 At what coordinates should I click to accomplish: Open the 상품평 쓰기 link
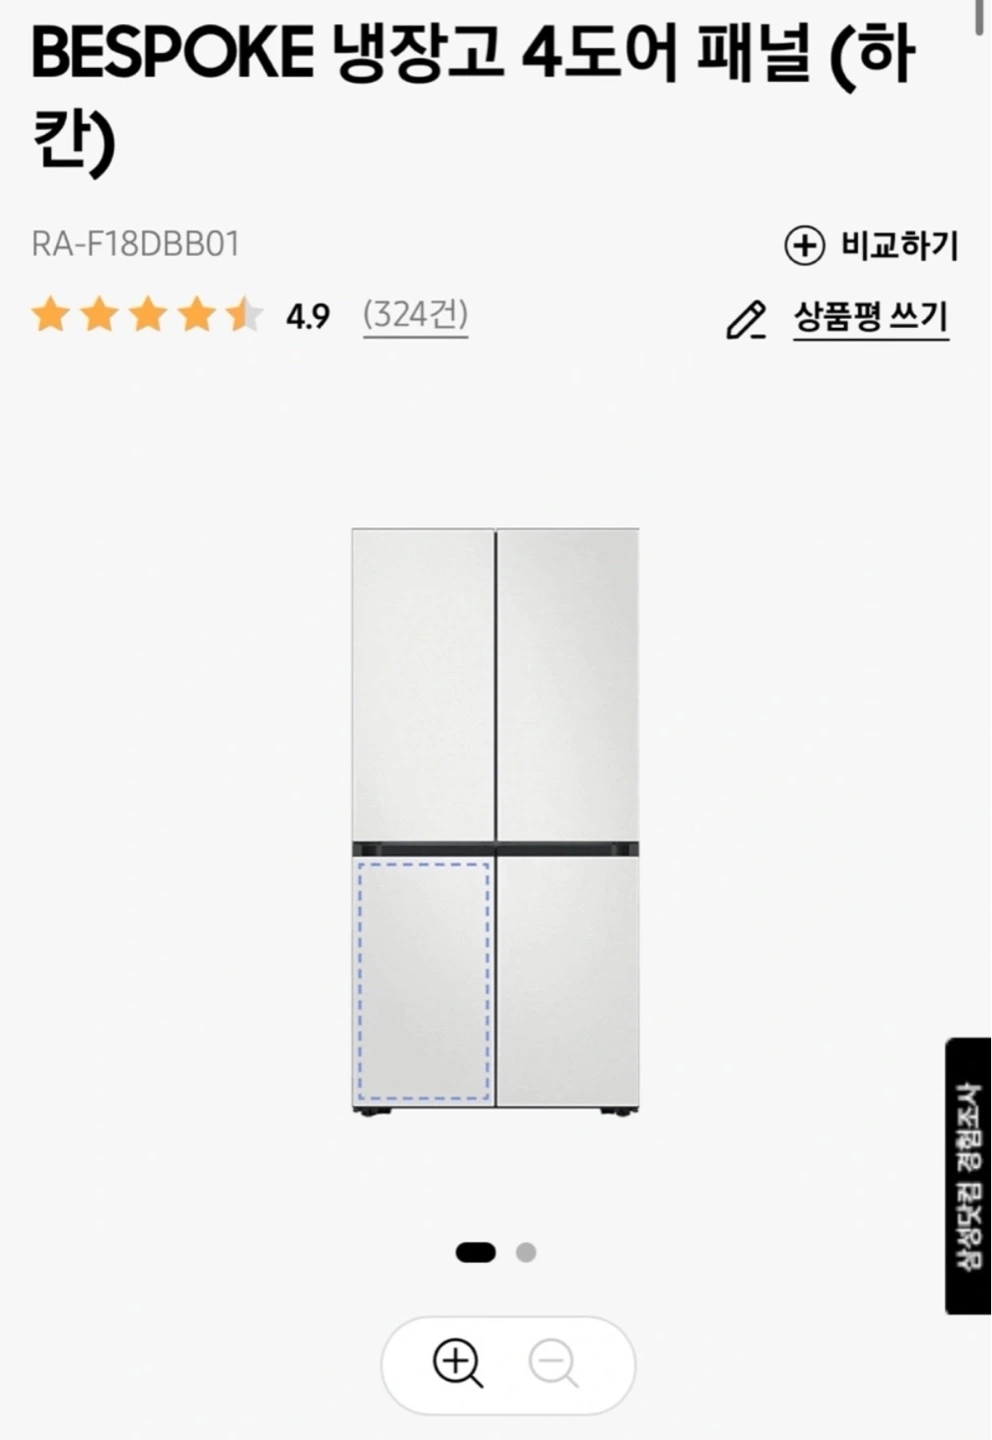click(x=870, y=318)
